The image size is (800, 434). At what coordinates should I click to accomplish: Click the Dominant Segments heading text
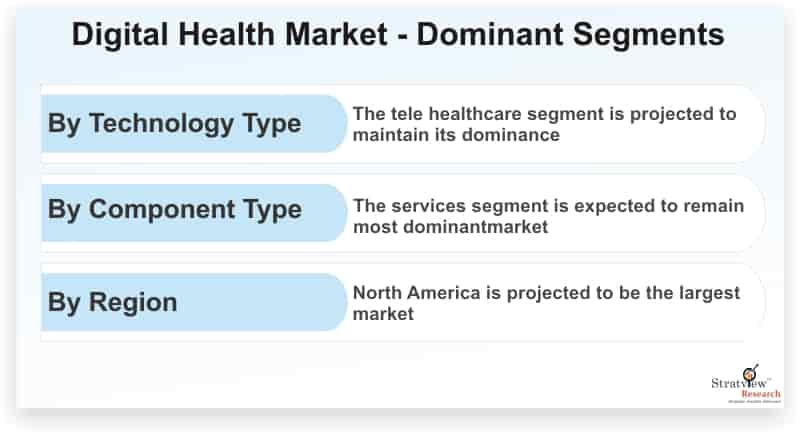(570, 35)
